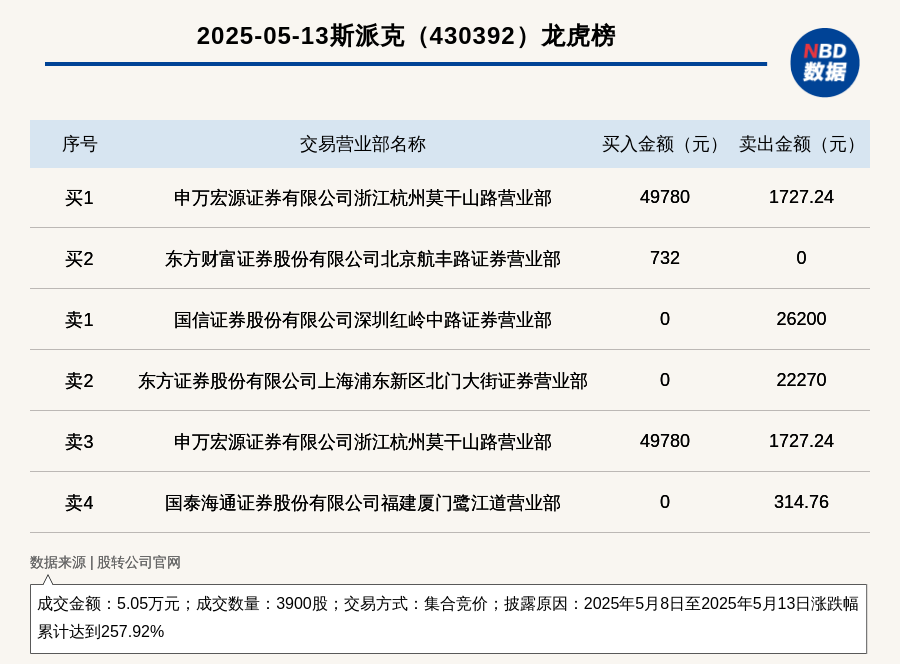
Task: Click the 序号 column header
Action: coord(80,144)
